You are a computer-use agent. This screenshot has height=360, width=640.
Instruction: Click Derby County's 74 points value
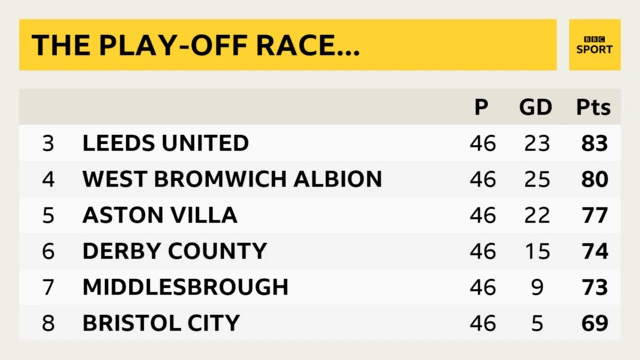point(595,251)
